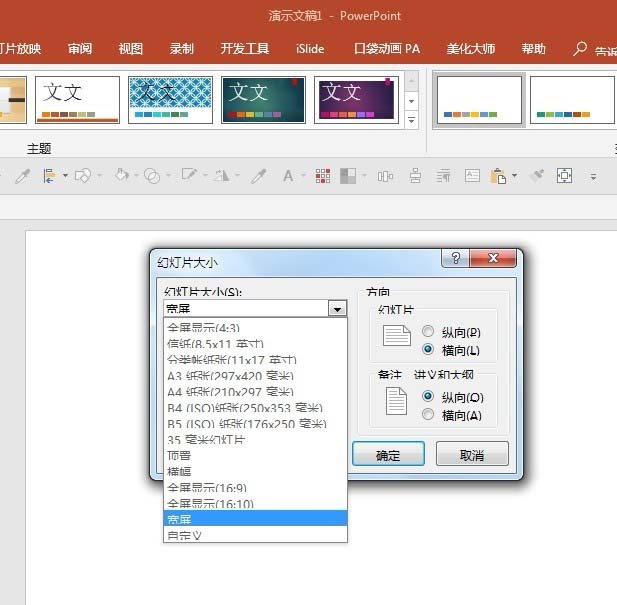Select slide orientation 纵向(P) radio button
This screenshot has height=605, width=617.
[x=428, y=331]
